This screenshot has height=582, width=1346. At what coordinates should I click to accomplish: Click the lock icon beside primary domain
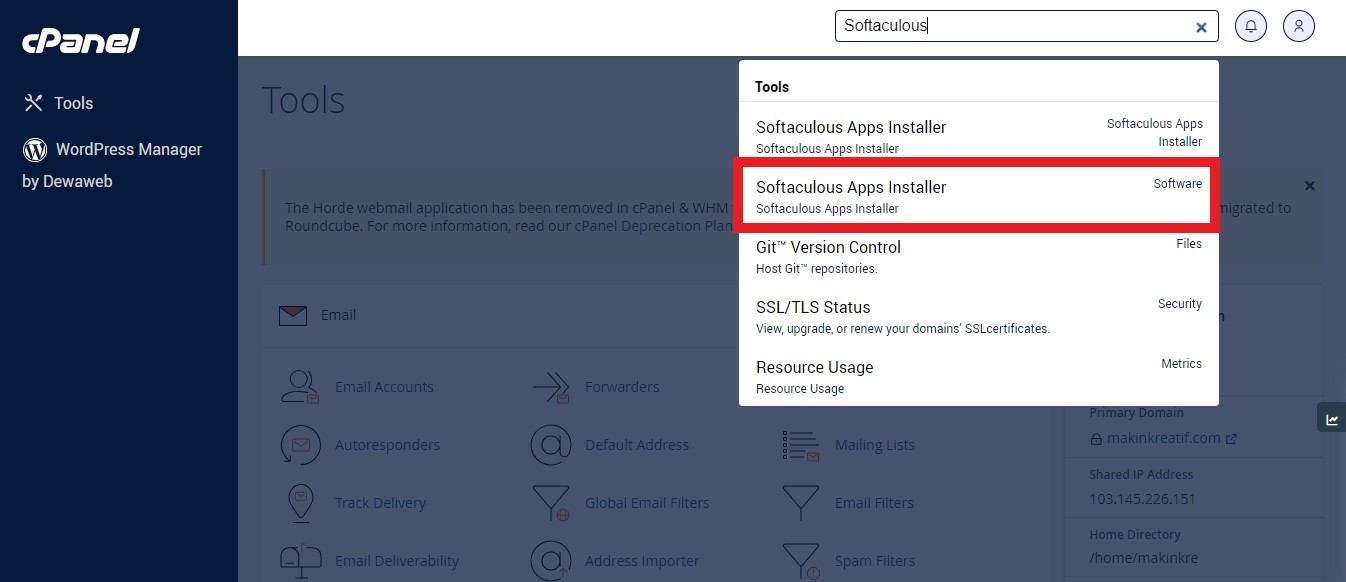coord(1096,439)
